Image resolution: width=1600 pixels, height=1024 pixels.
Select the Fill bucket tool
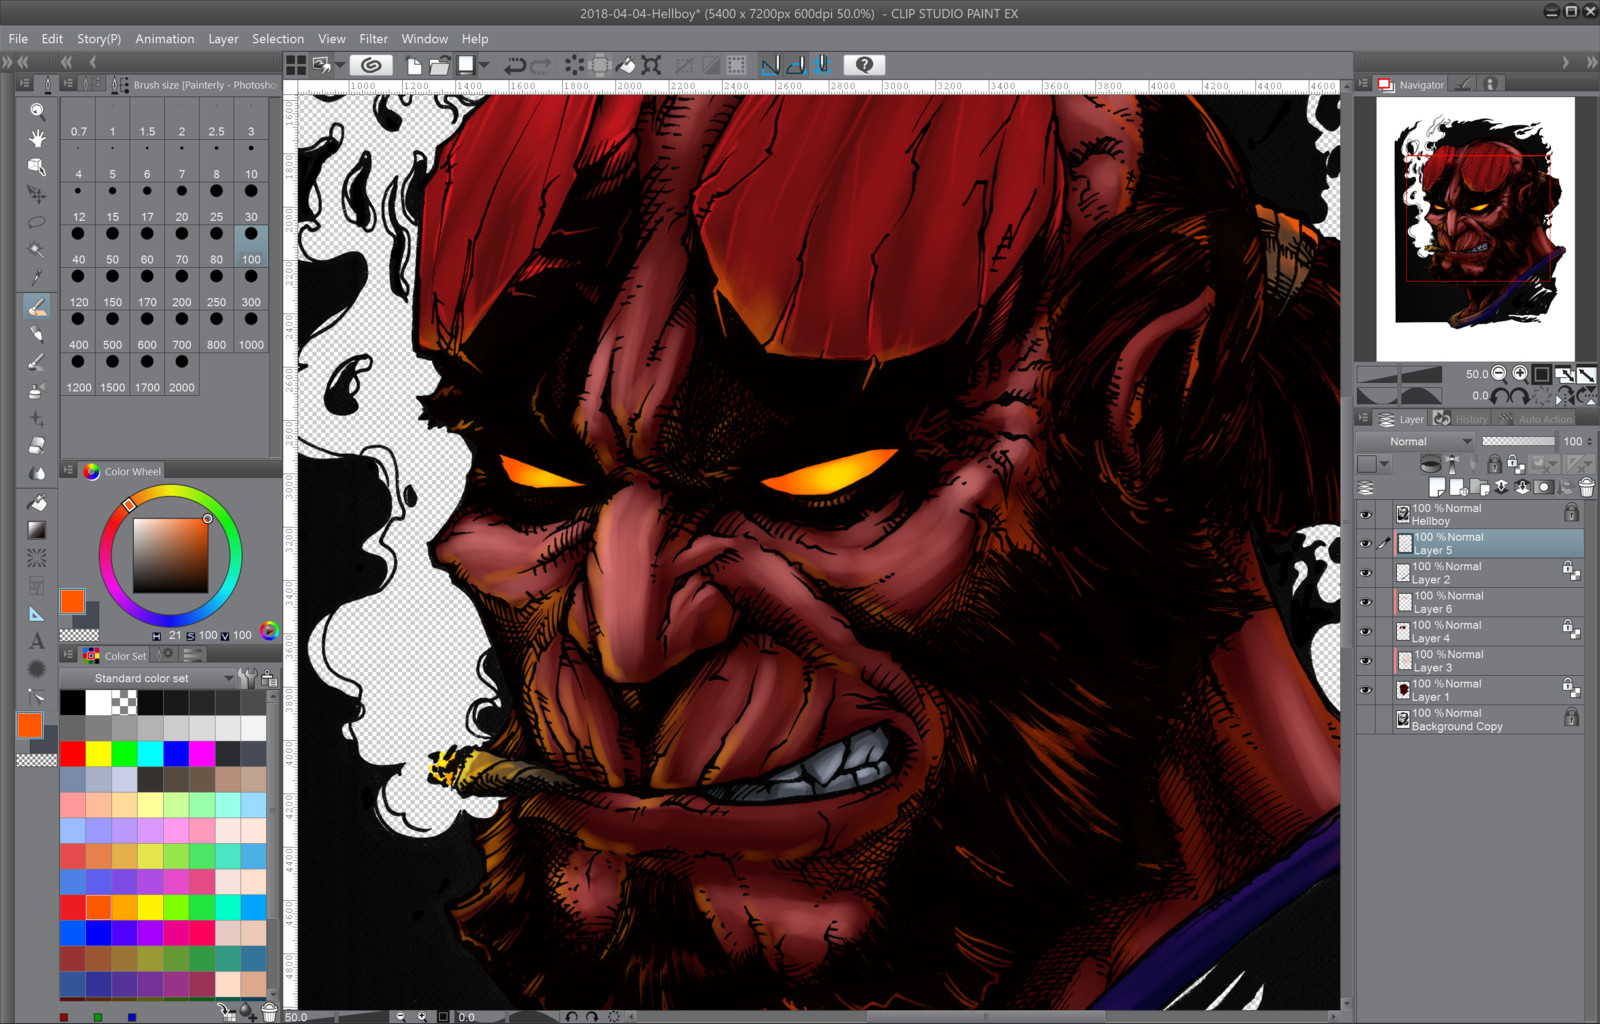(x=37, y=502)
